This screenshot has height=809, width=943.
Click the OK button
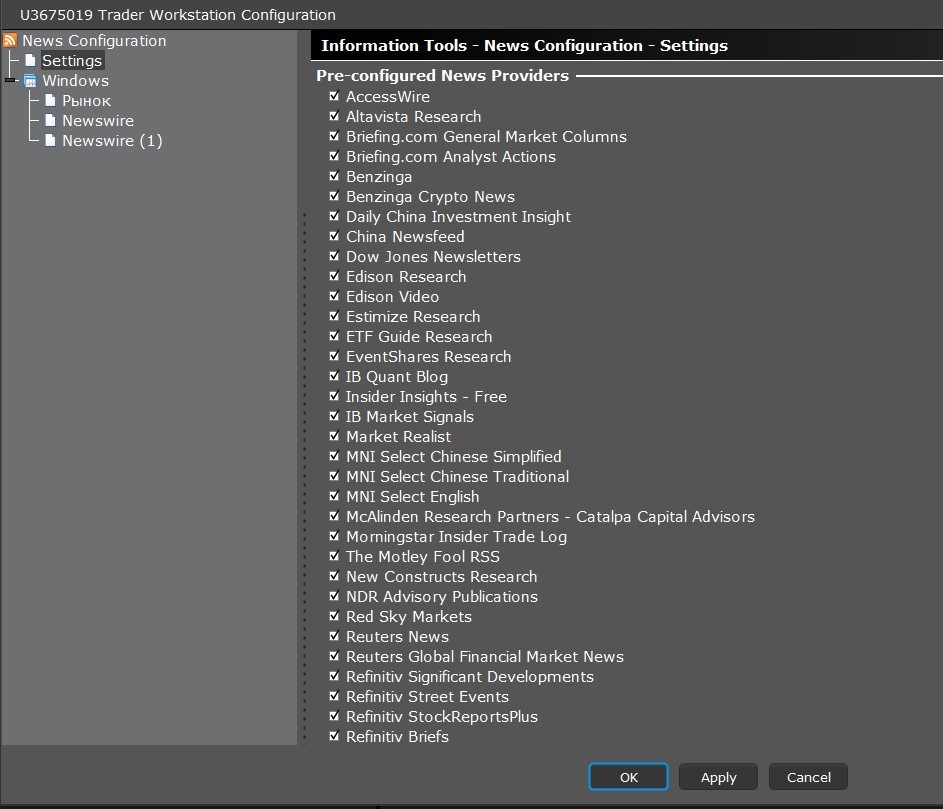click(628, 777)
